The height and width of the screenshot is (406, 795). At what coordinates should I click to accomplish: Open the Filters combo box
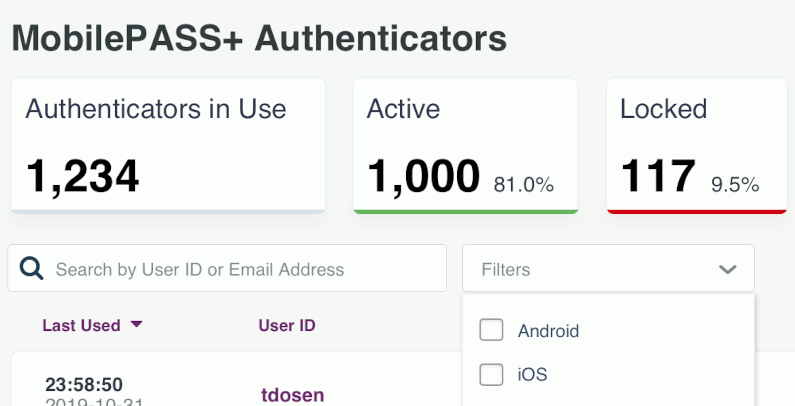608,268
